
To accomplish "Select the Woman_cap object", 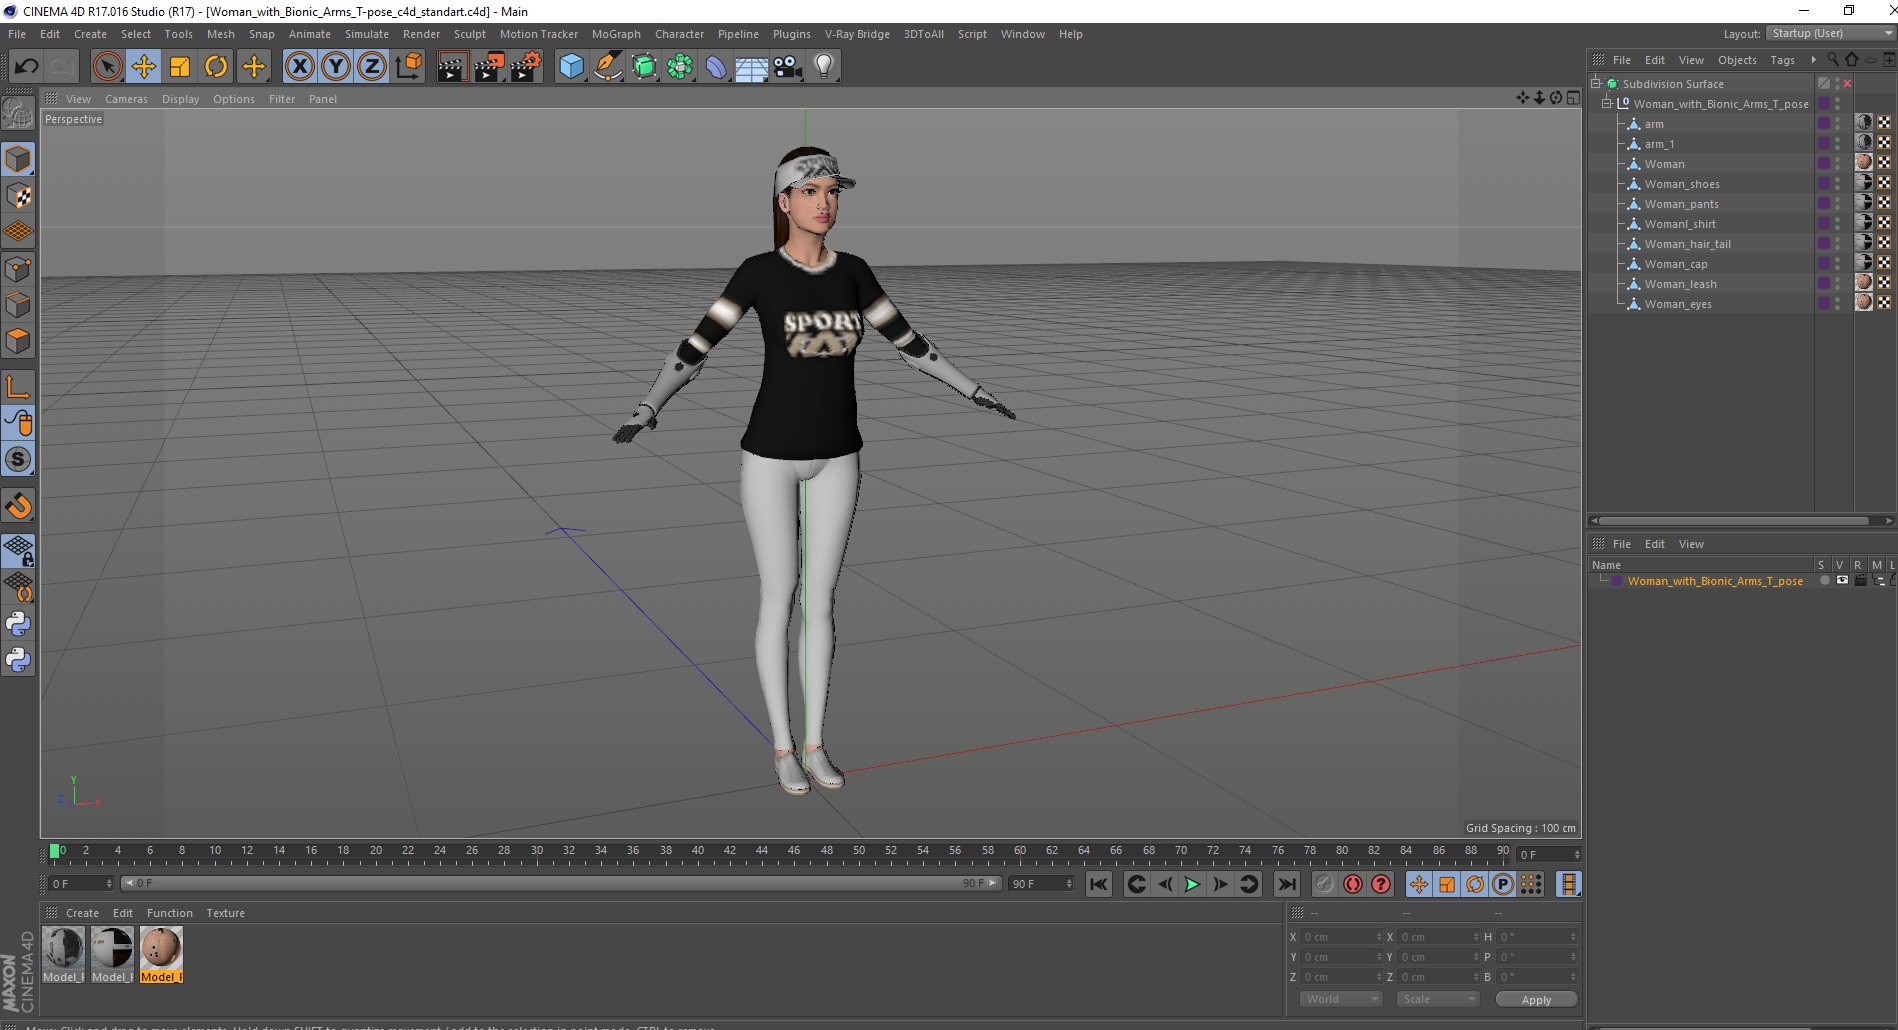I will pyautogui.click(x=1676, y=264).
